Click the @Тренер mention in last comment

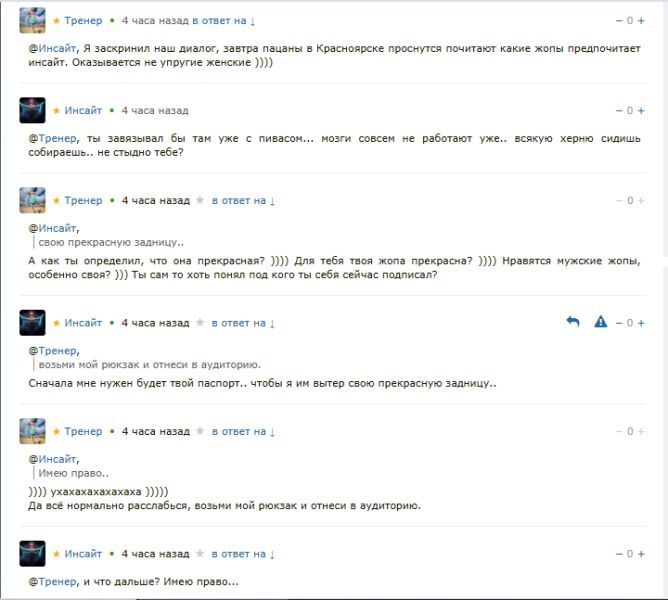(53, 581)
